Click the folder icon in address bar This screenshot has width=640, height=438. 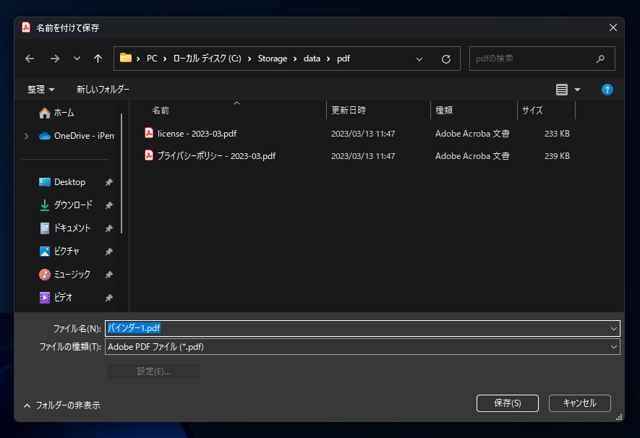(x=126, y=58)
